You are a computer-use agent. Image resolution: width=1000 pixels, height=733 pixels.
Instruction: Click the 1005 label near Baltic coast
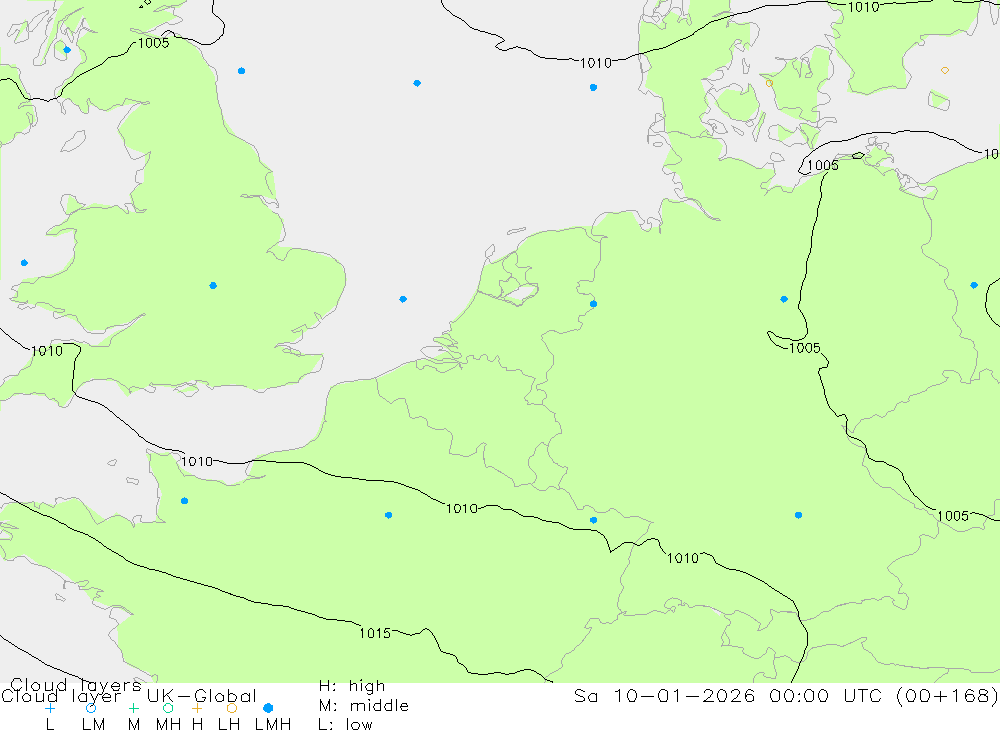pyautogui.click(x=823, y=165)
